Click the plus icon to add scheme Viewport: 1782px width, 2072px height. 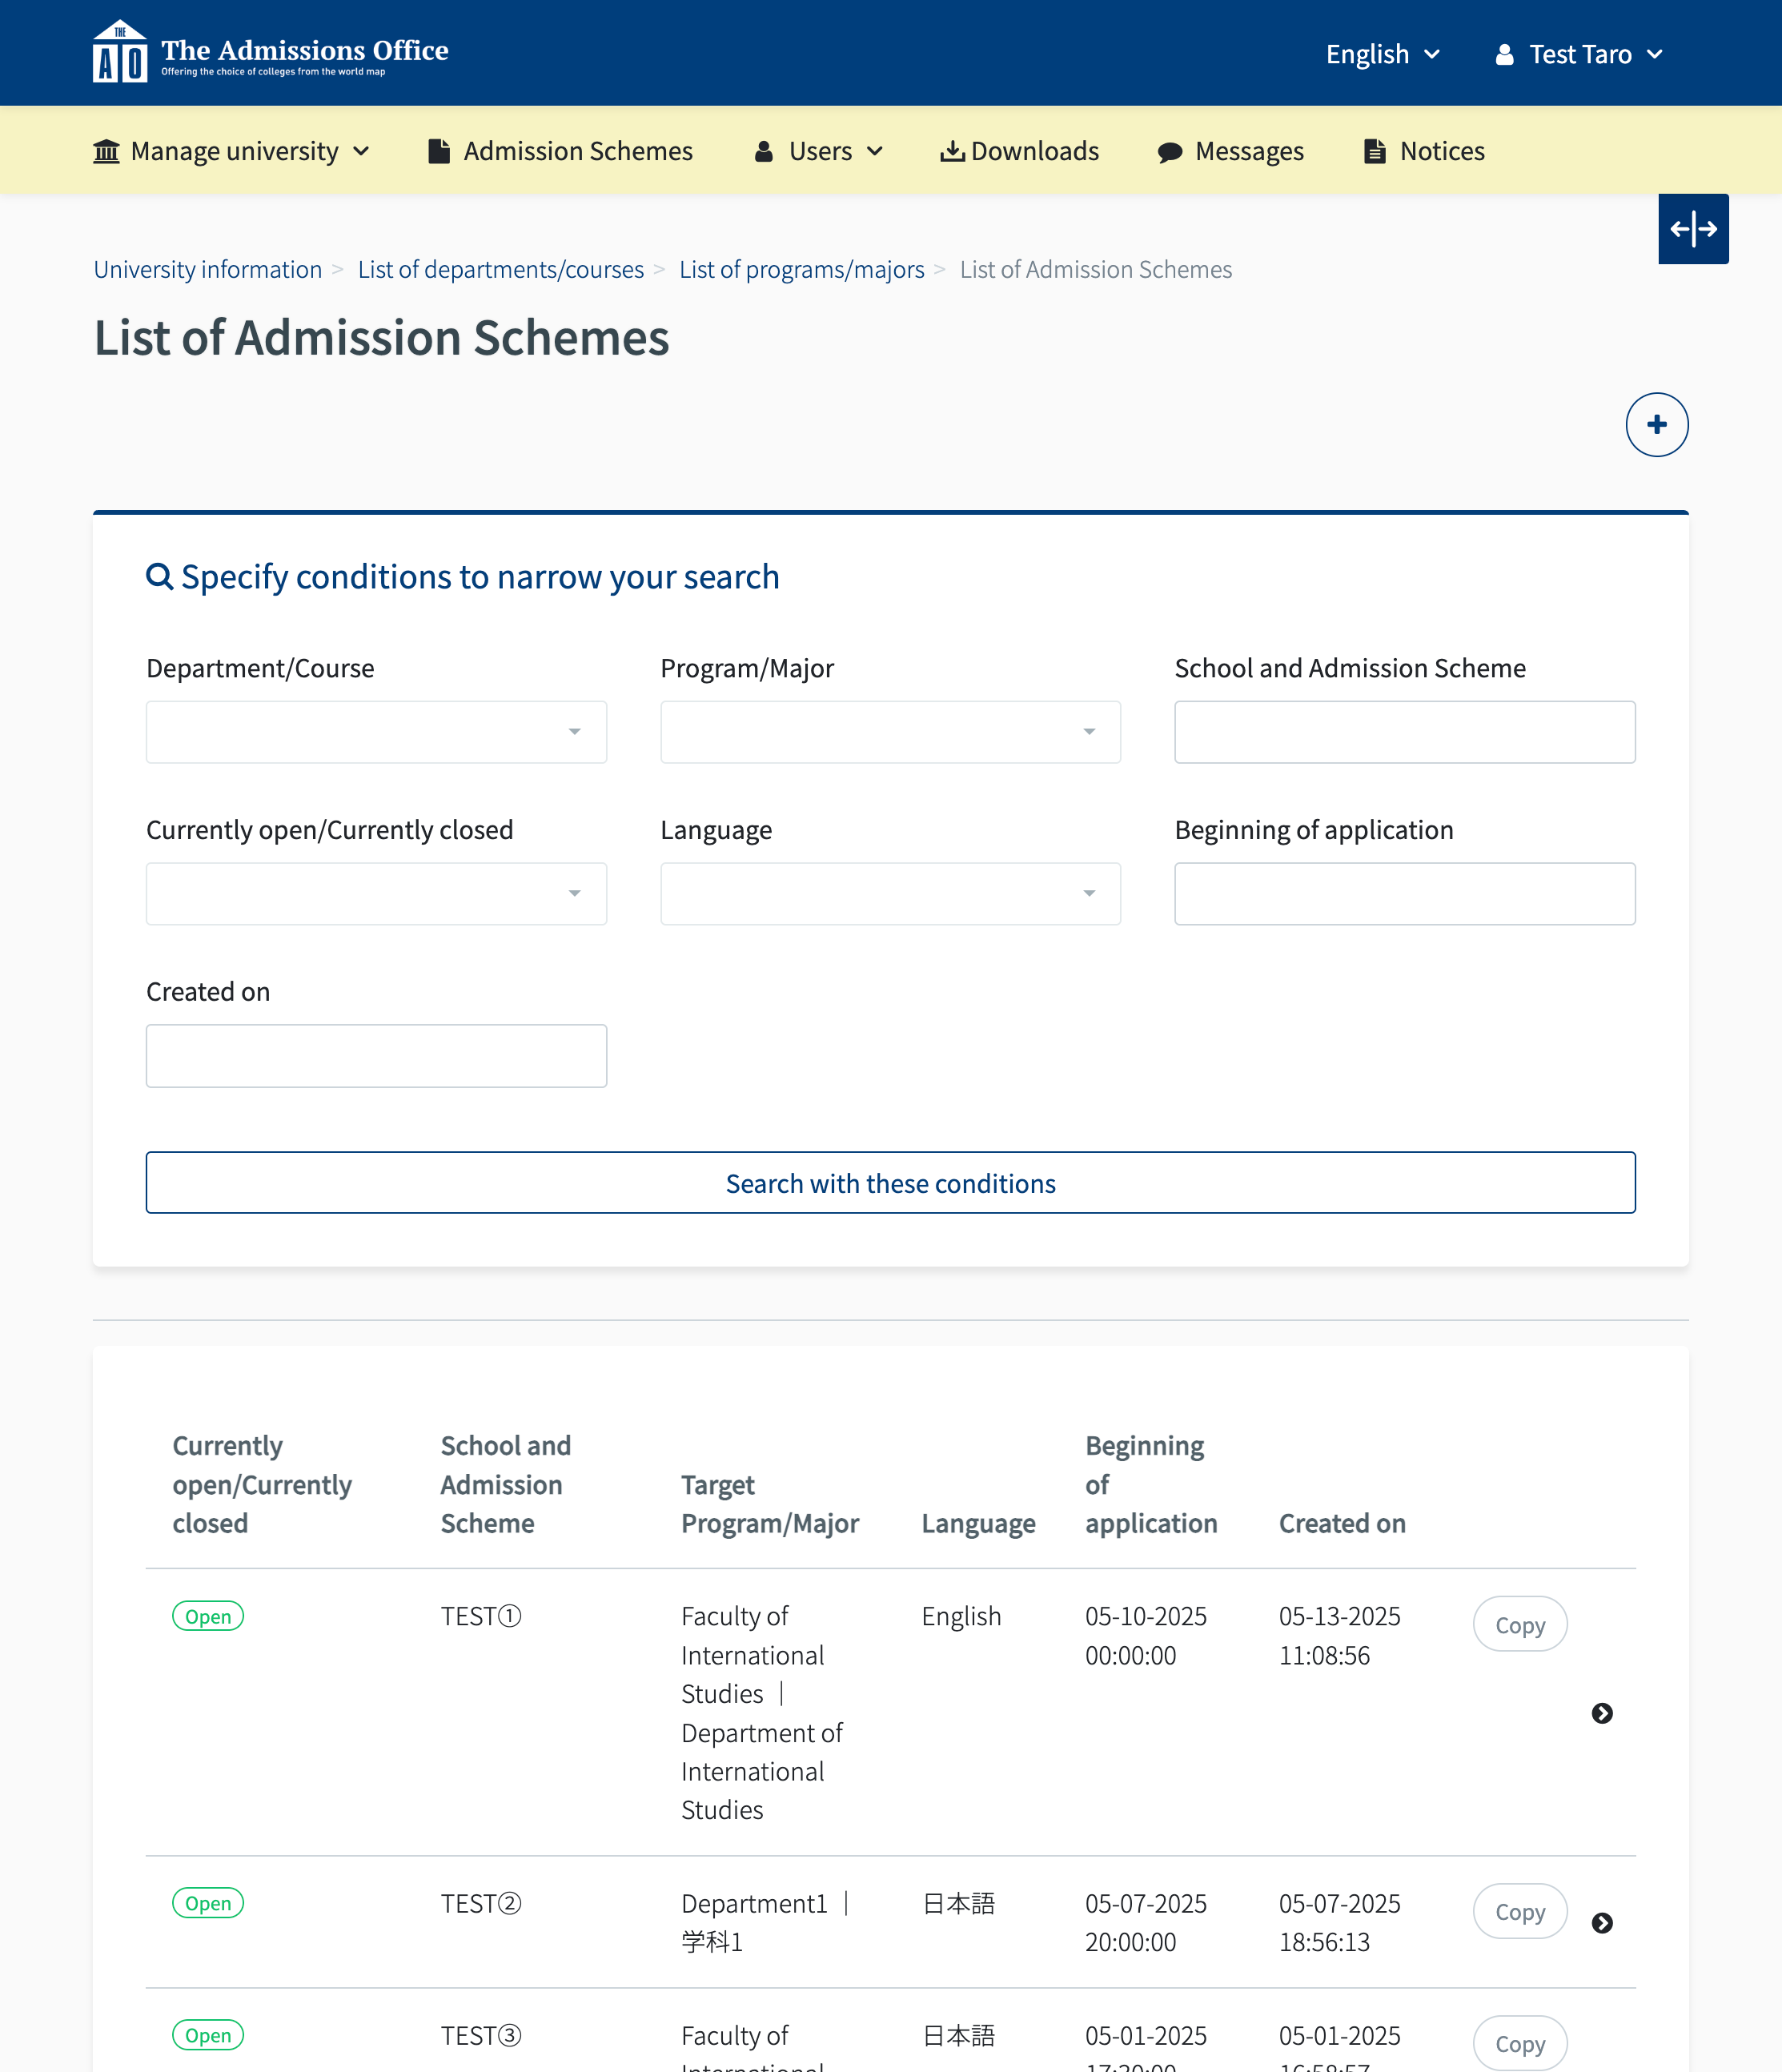click(x=1656, y=425)
